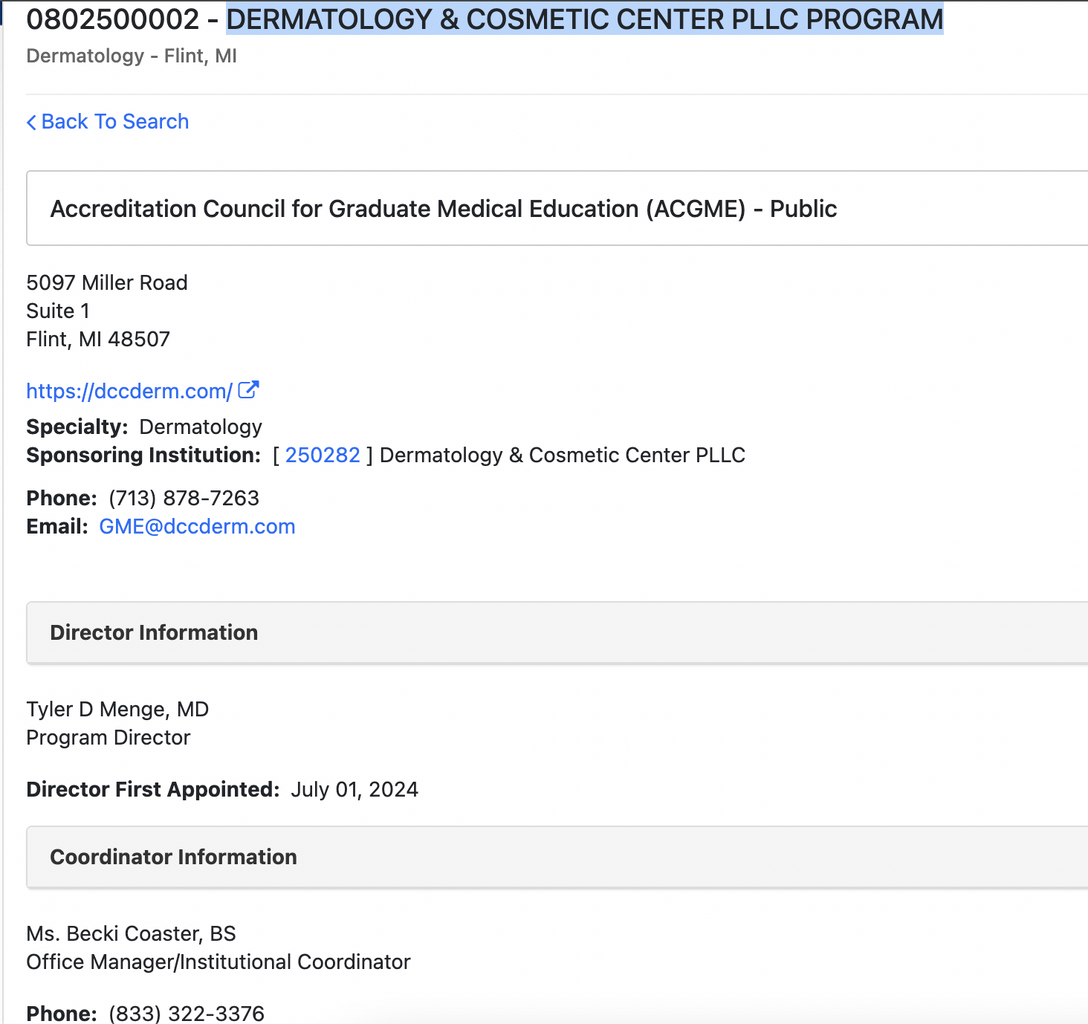Screen dimensions: 1088x1024
Task: Click the highlighted program name in title
Action: coord(584,19)
